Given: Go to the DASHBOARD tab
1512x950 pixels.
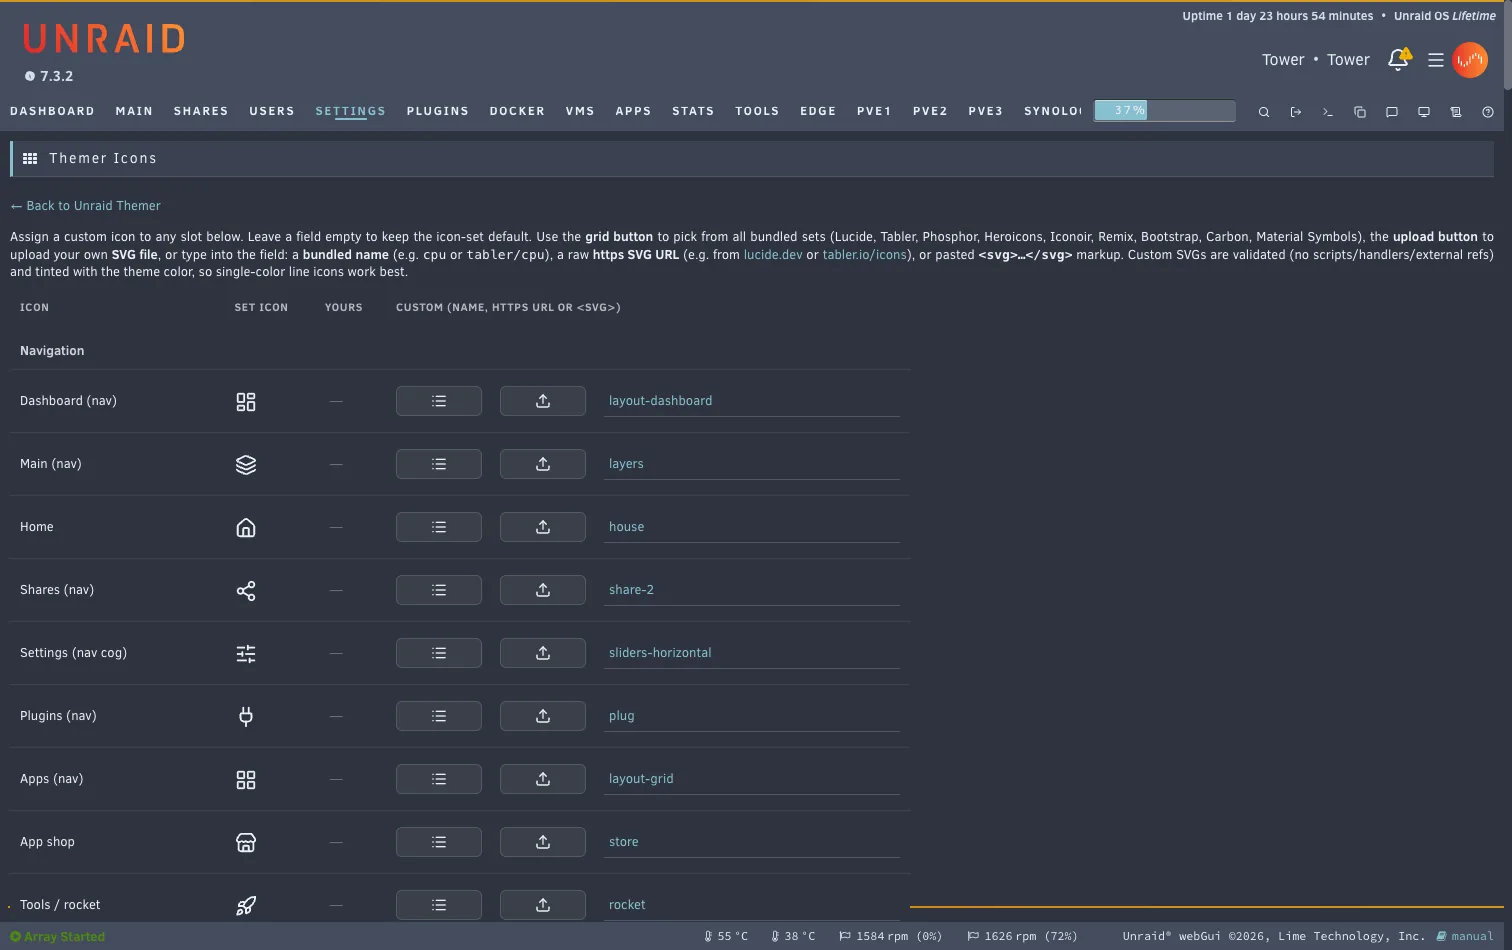Looking at the screenshot, I should (x=52, y=111).
